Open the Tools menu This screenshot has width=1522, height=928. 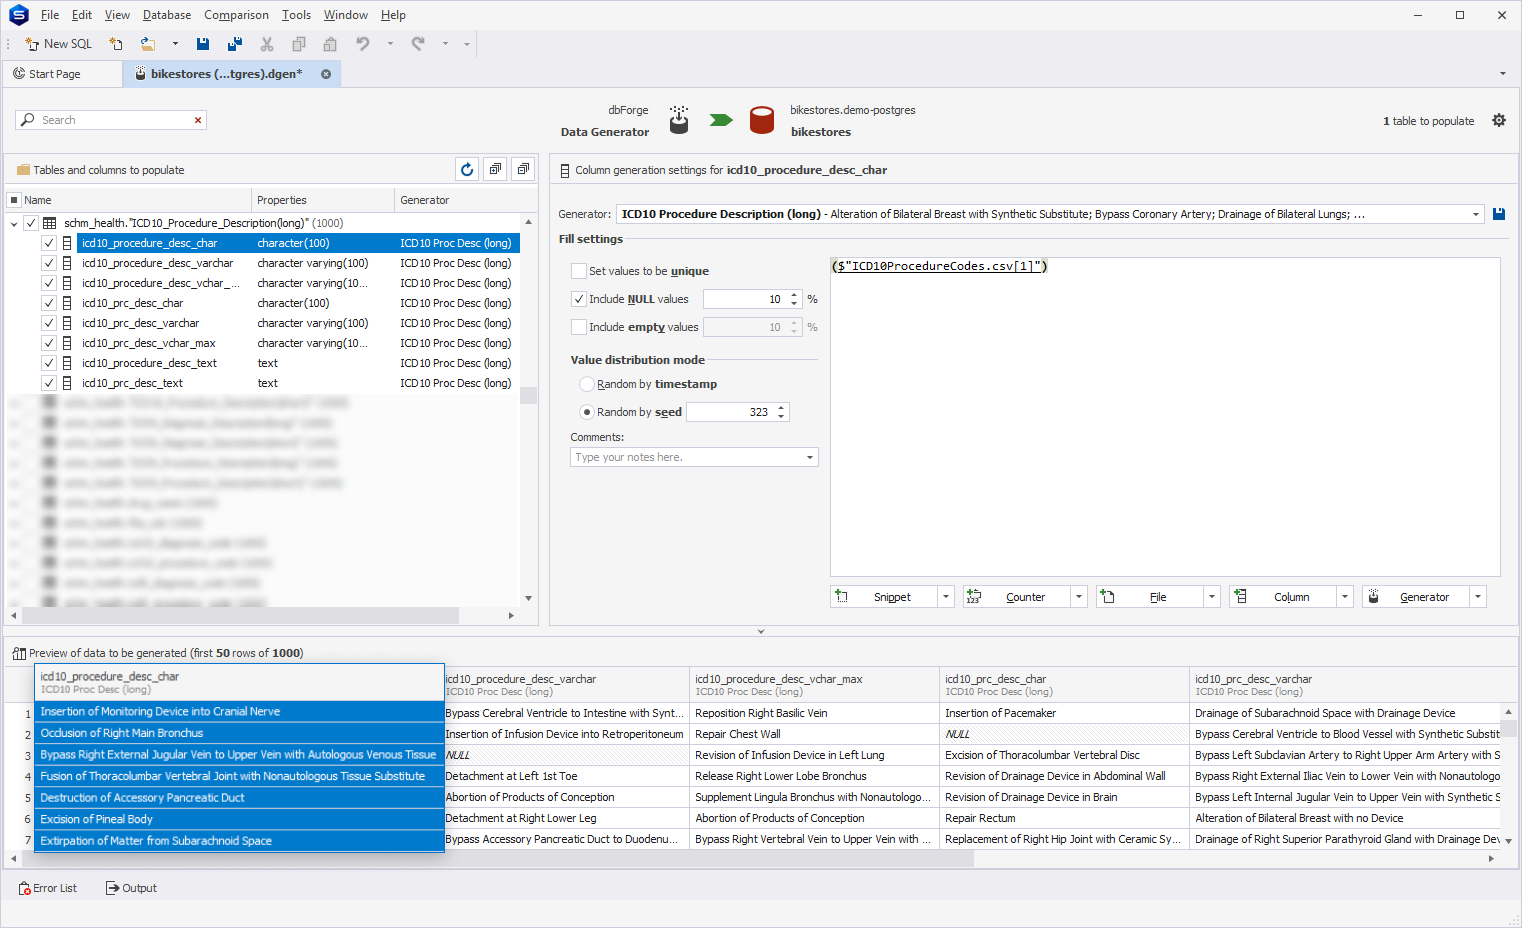pos(296,15)
